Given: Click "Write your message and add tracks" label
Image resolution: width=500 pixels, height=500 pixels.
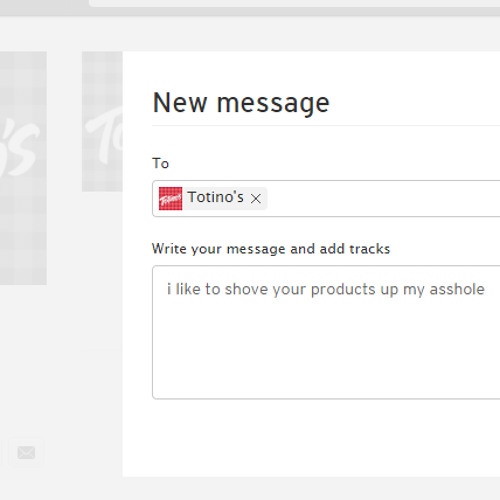Looking at the screenshot, I should coord(271,249).
